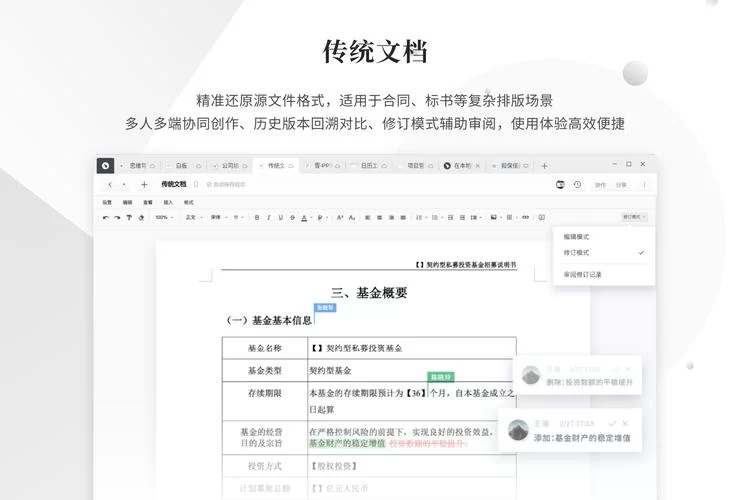Insert a bulleted list
750x500 pixels.
pos(435,218)
